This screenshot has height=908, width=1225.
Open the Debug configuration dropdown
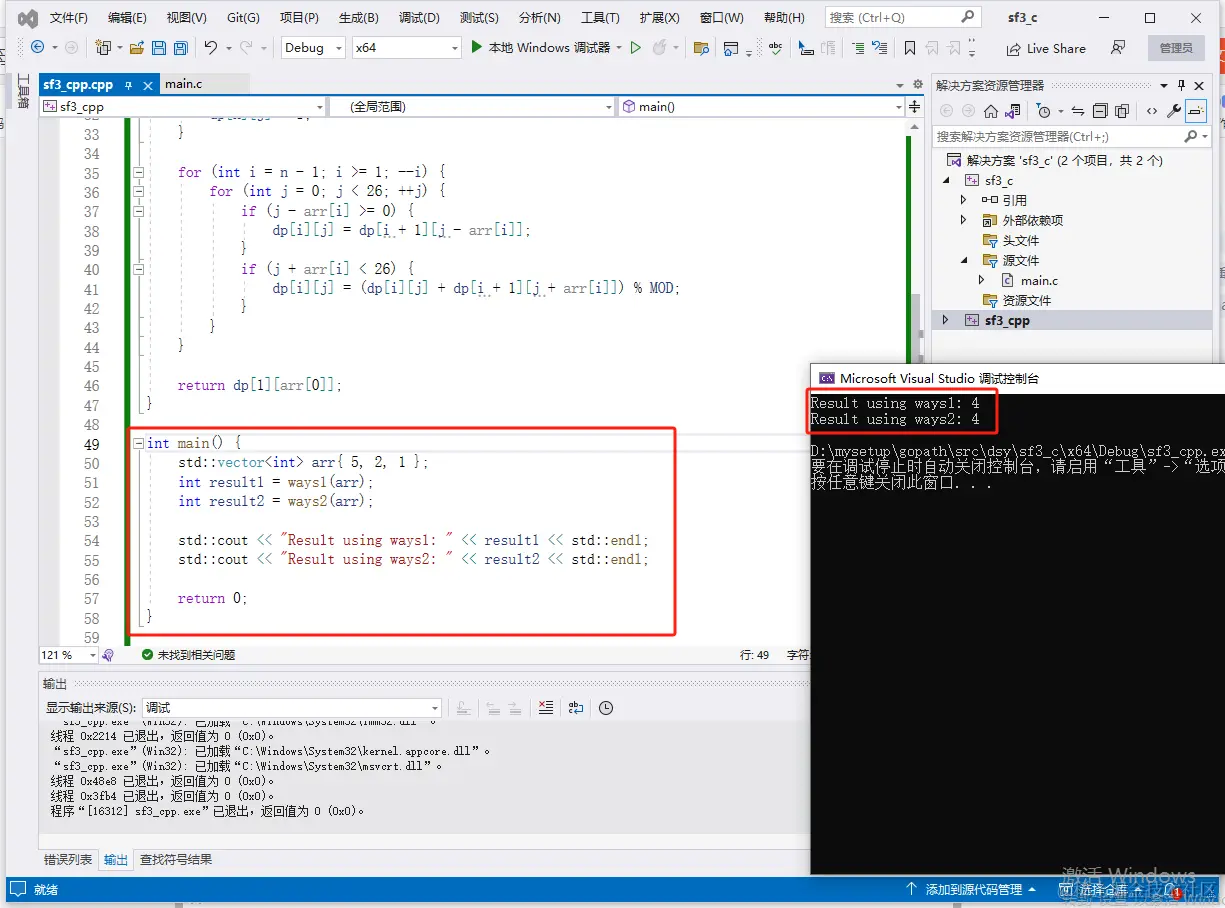pos(312,47)
